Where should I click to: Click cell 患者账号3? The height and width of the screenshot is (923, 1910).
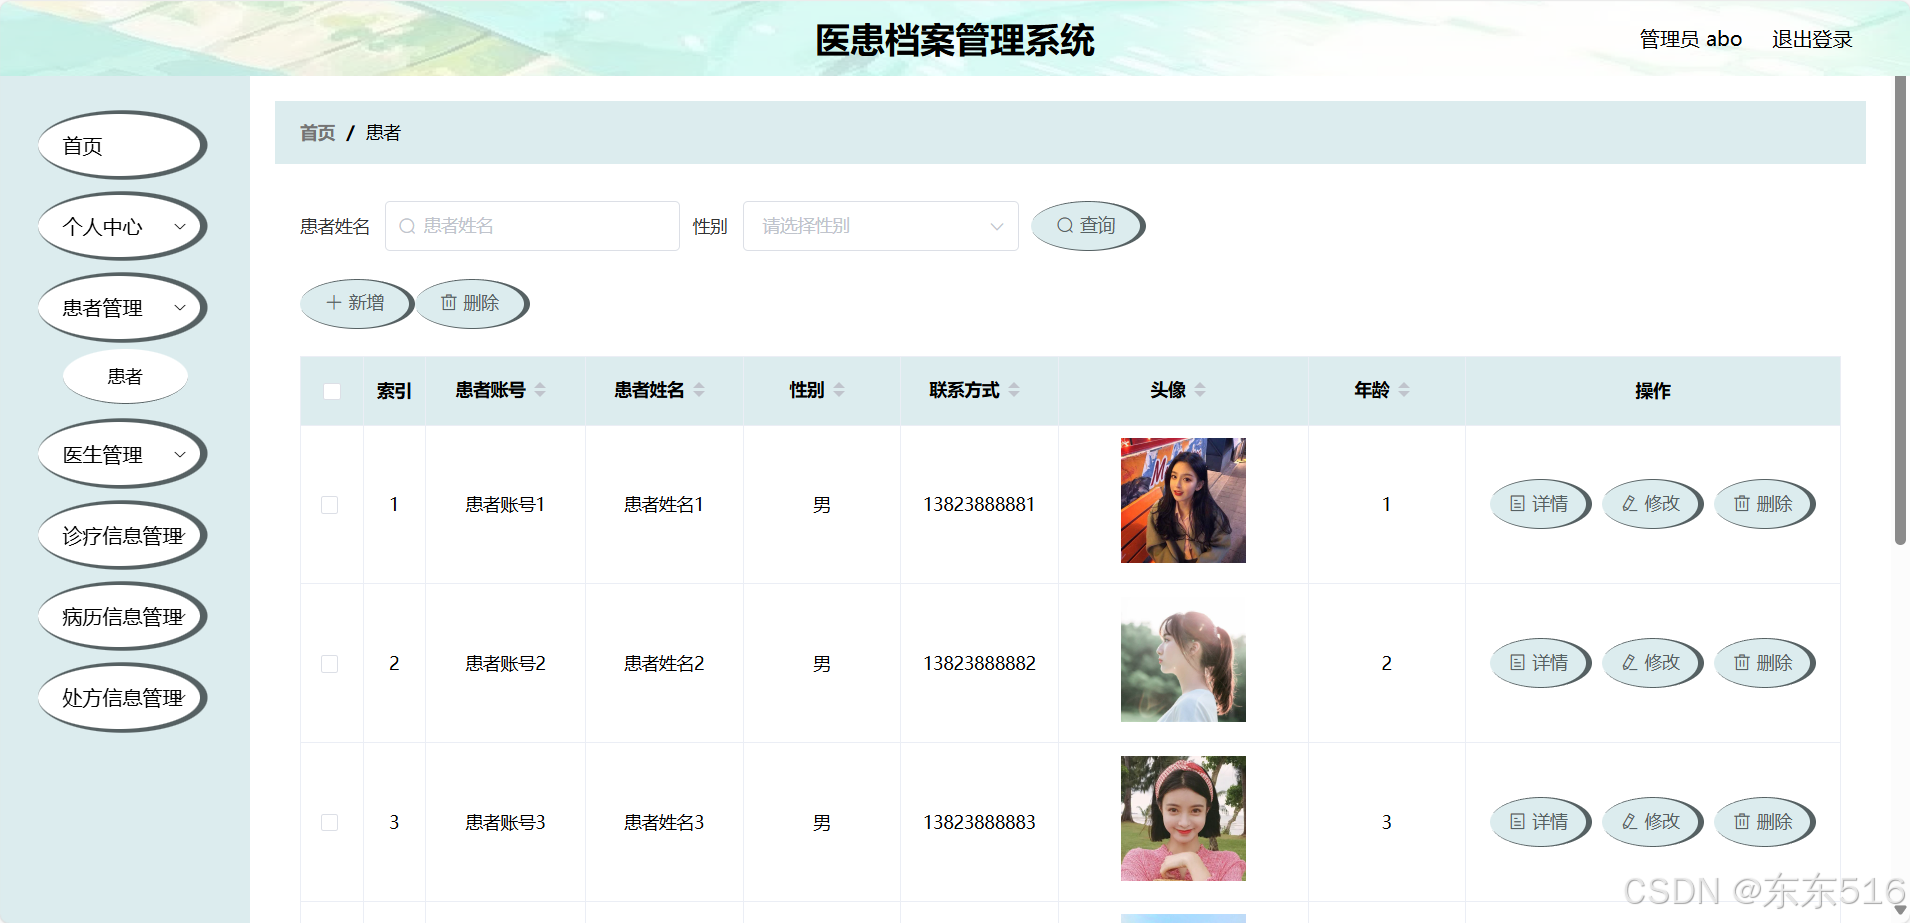[505, 822]
